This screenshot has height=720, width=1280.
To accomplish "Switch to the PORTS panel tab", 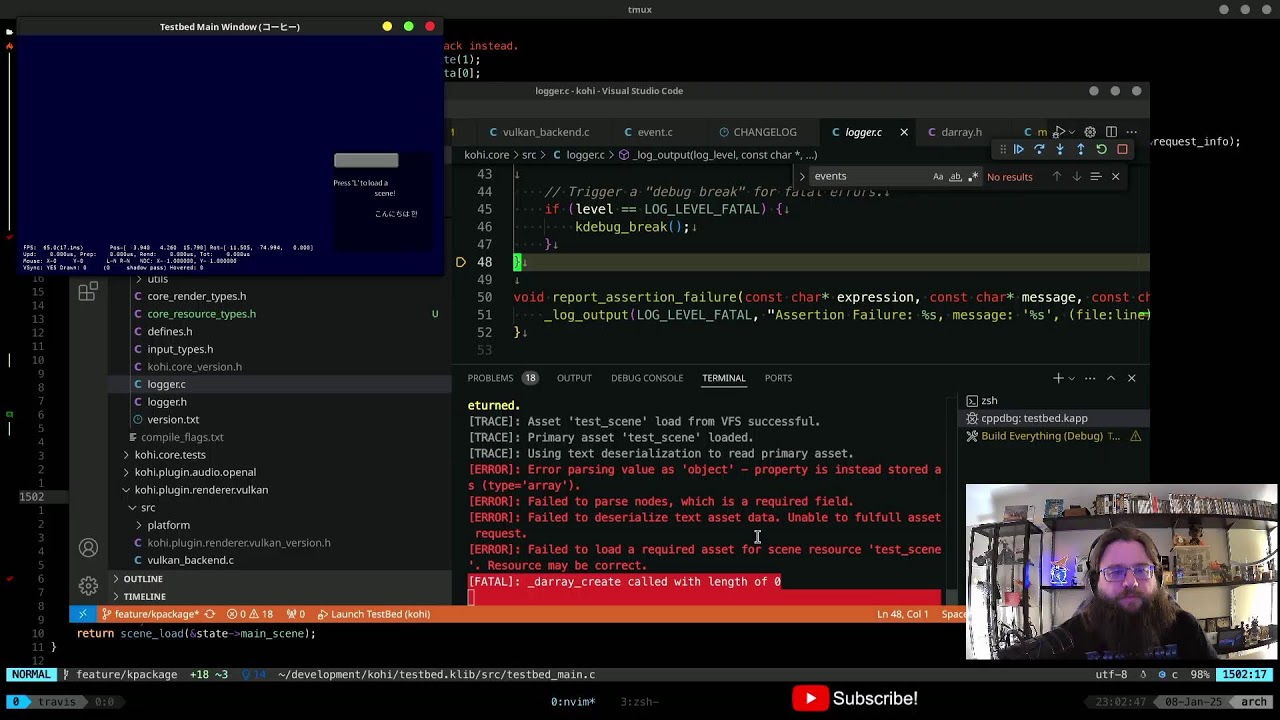I will [x=778, y=378].
